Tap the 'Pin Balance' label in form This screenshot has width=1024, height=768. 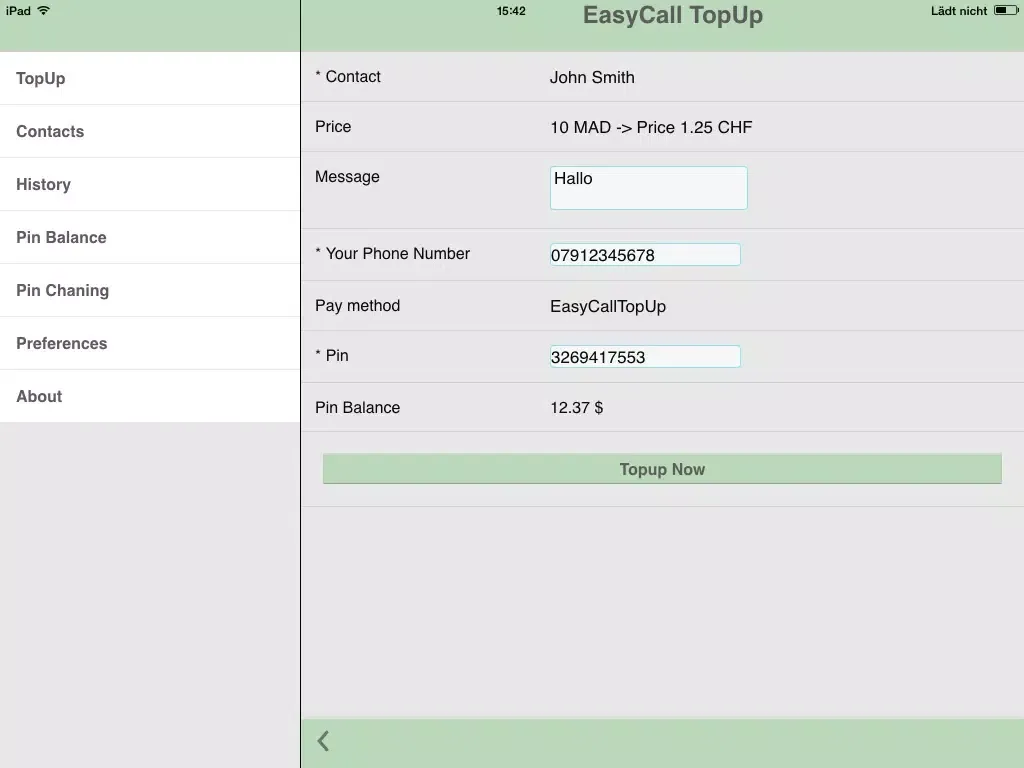pos(357,408)
